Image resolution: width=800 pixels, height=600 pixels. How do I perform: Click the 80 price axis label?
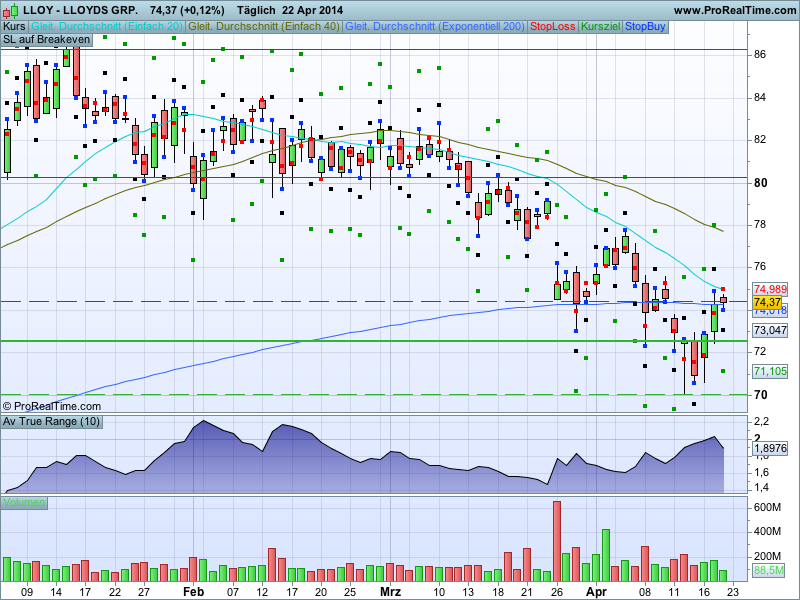pyautogui.click(x=760, y=183)
